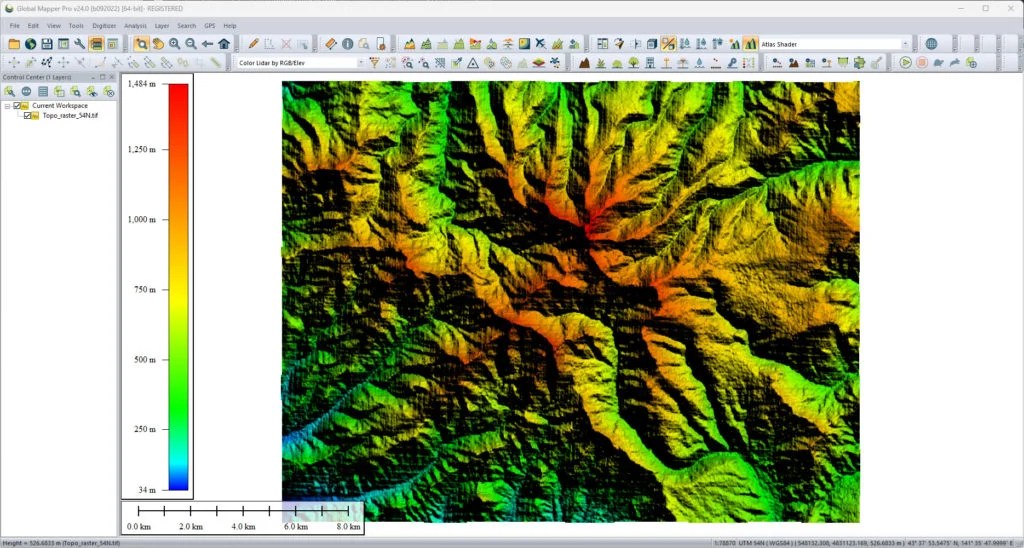
Task: Open Color Lidar by RGB/Elev dropdown
Action: click(360, 63)
